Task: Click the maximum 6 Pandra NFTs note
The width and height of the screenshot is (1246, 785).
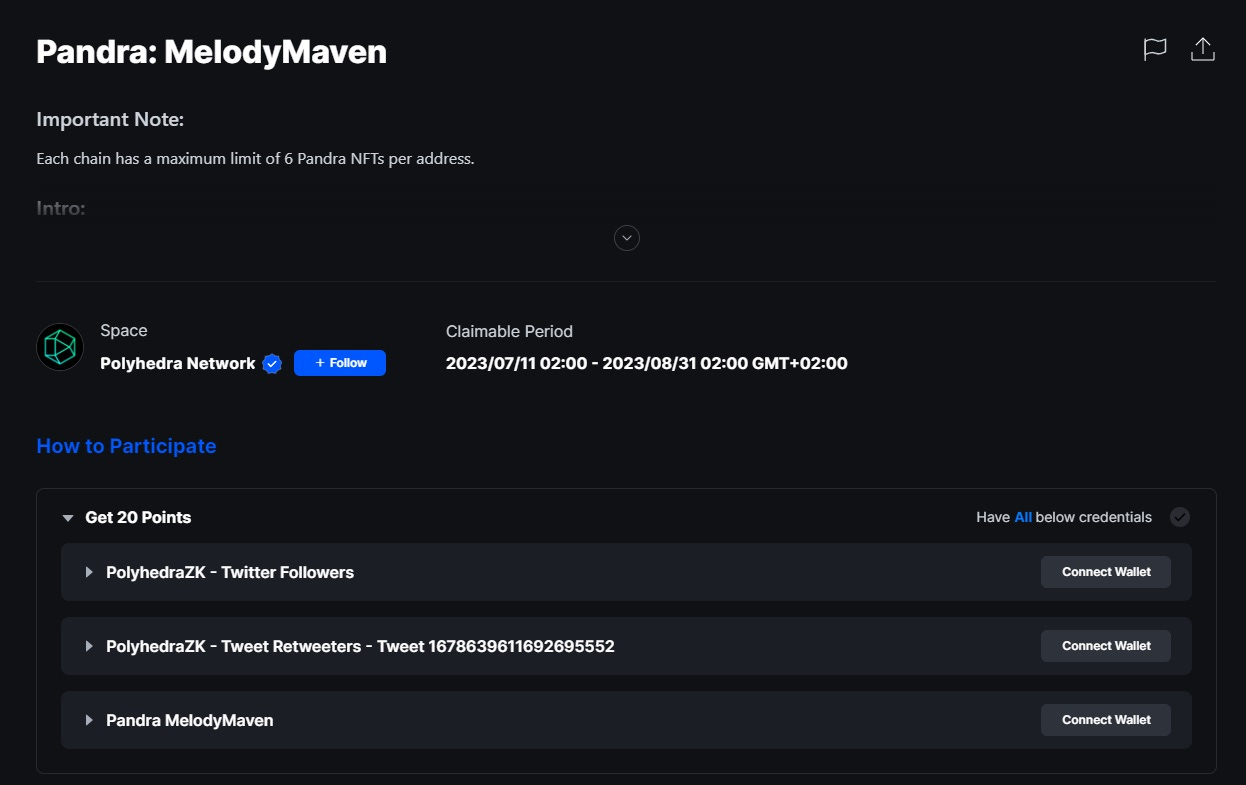Action: click(255, 159)
